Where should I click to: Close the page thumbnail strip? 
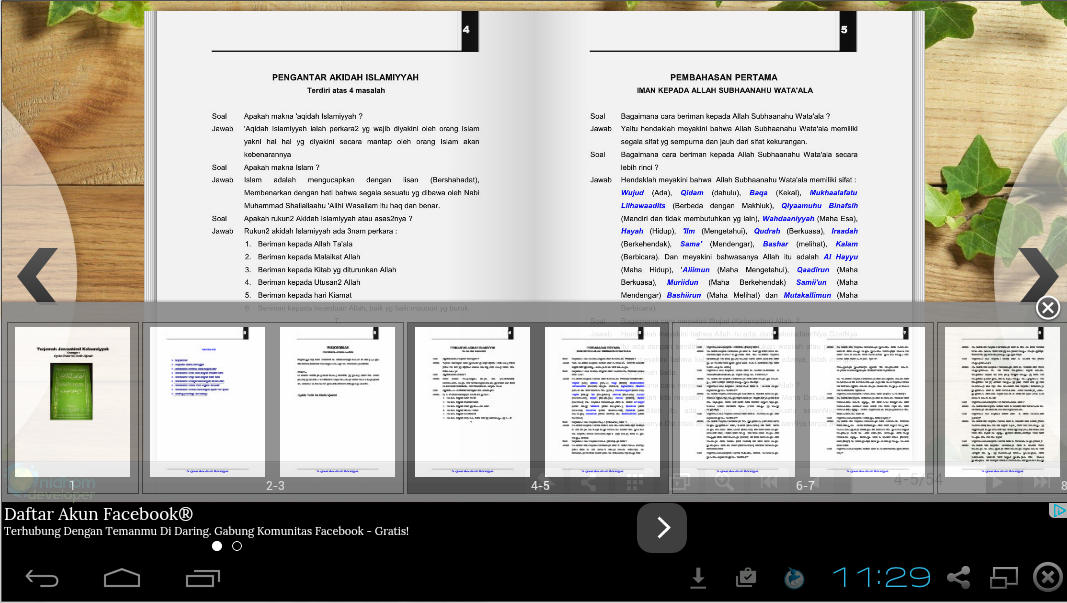click(1047, 307)
